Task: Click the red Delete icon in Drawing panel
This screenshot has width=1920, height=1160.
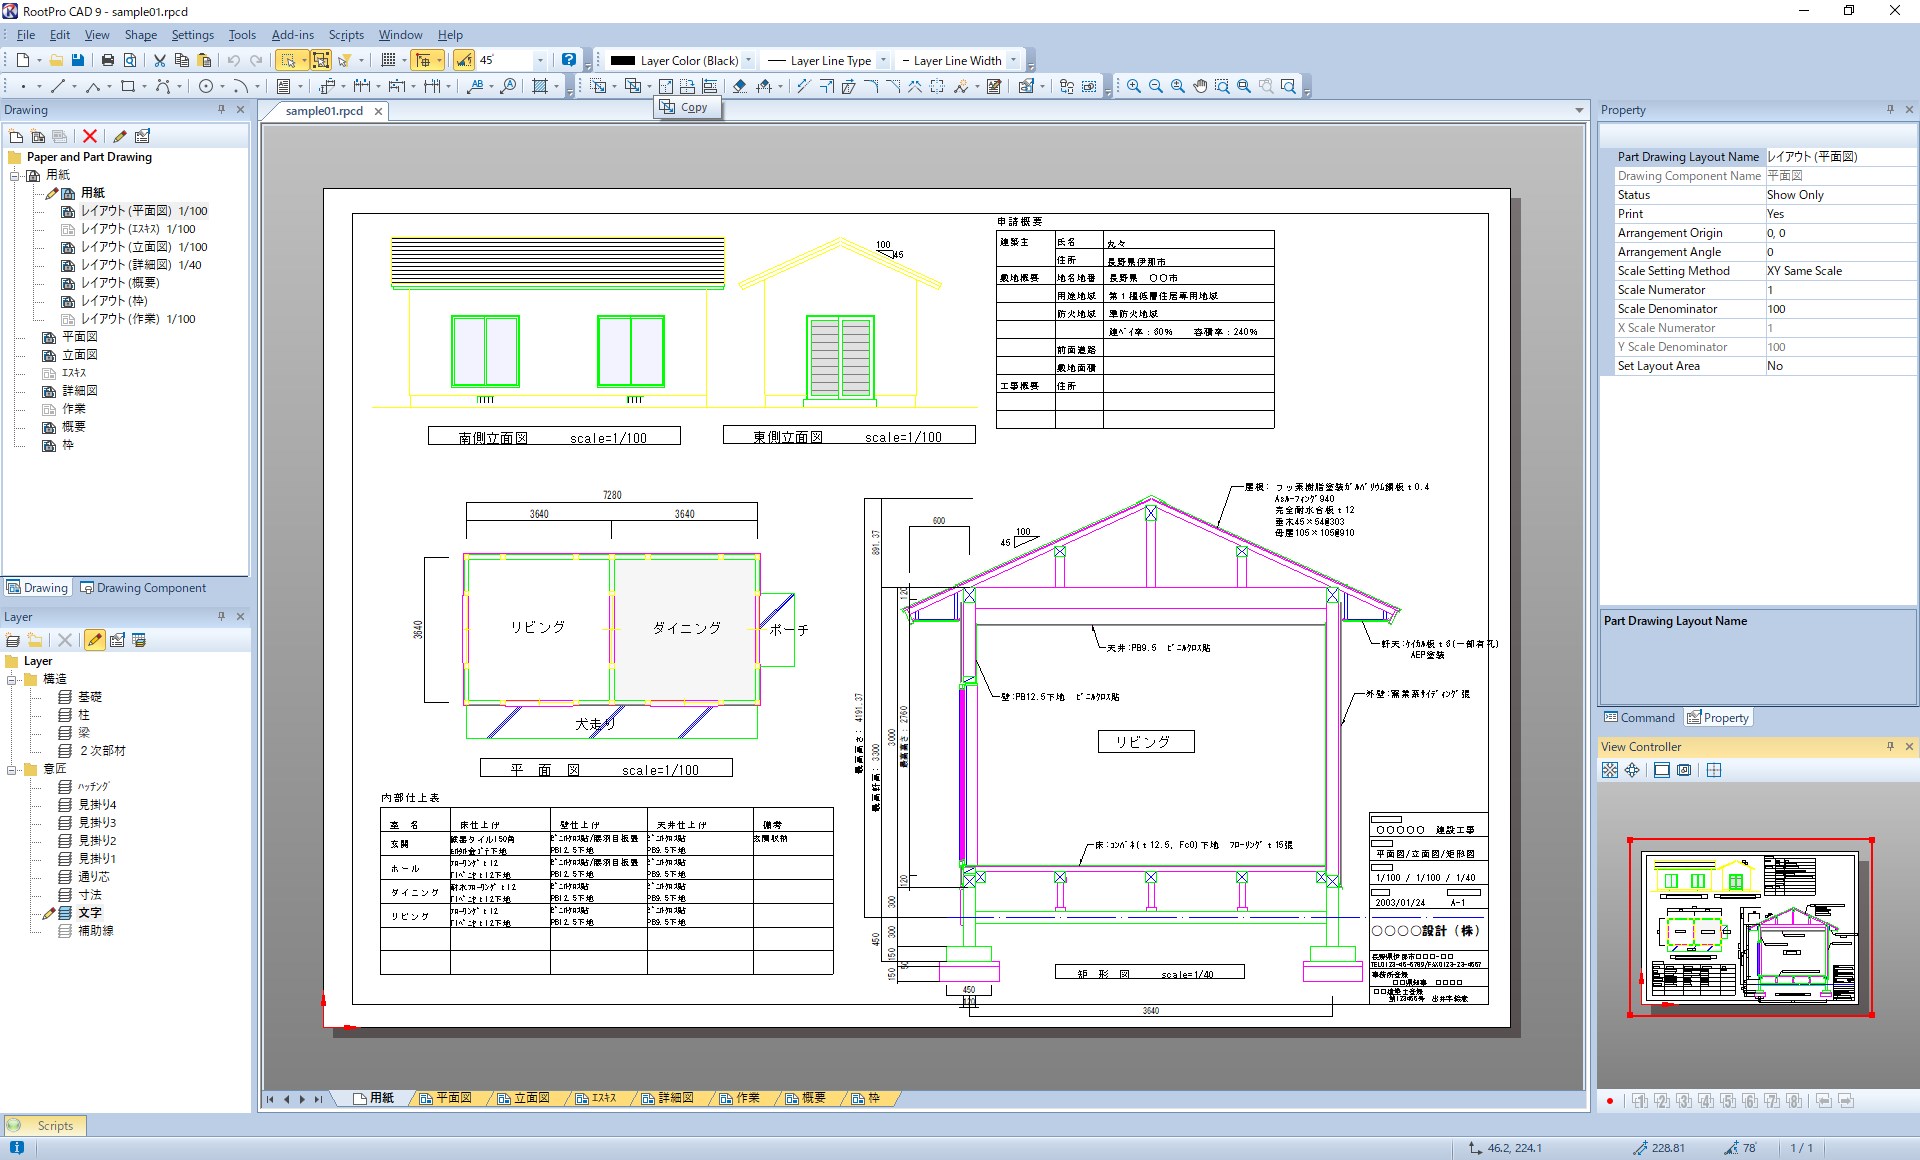Action: (x=90, y=136)
